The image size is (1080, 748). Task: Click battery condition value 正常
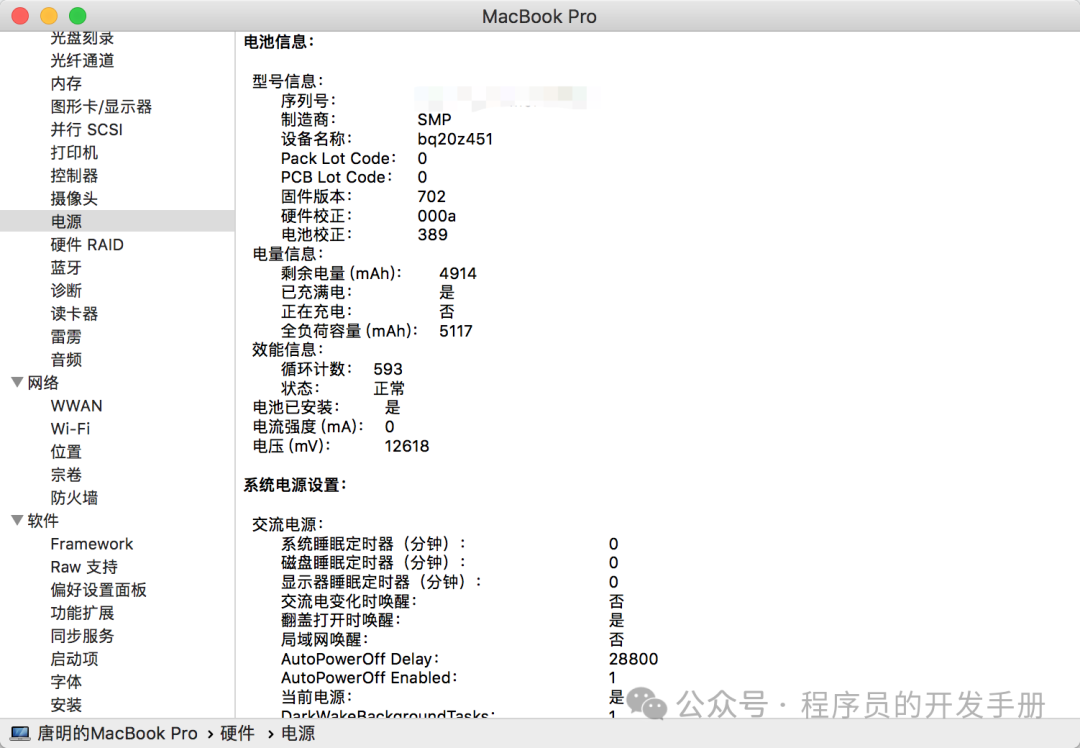[389, 388]
